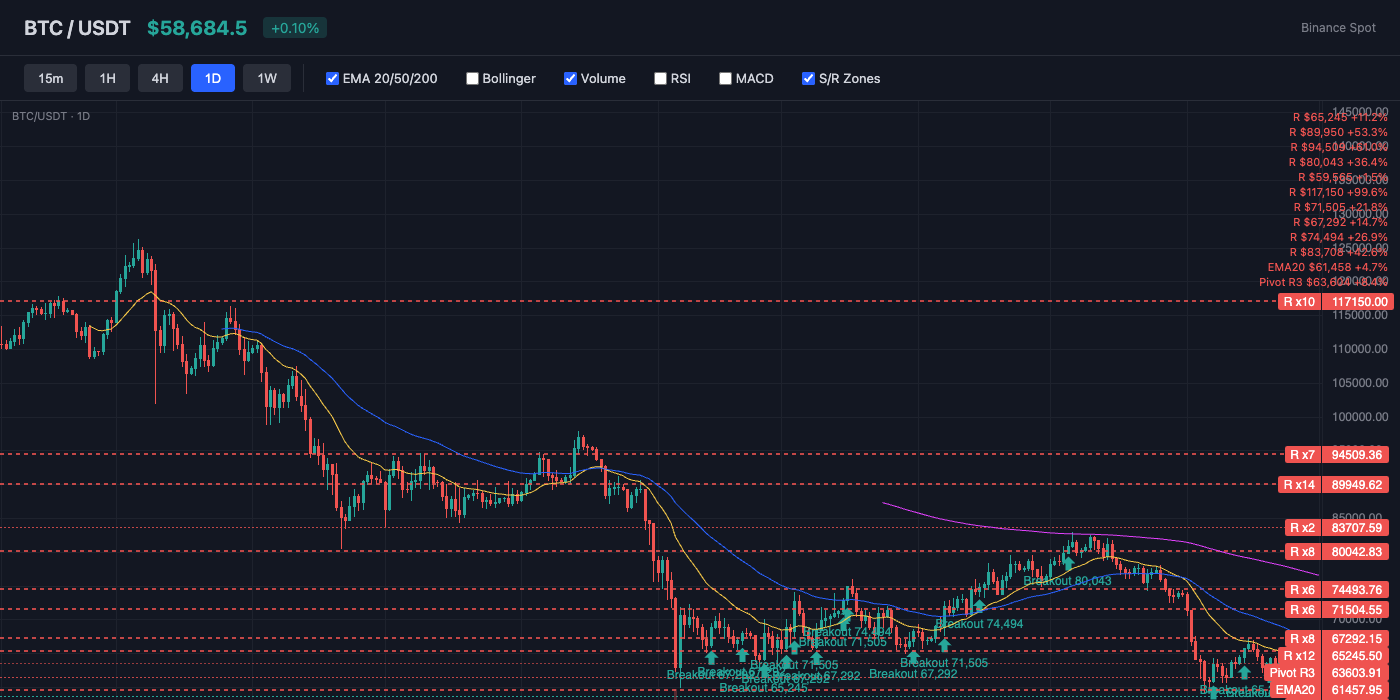Click the EMA20 $61,458 +4.7% list entry
1400x700 pixels.
point(1328,267)
